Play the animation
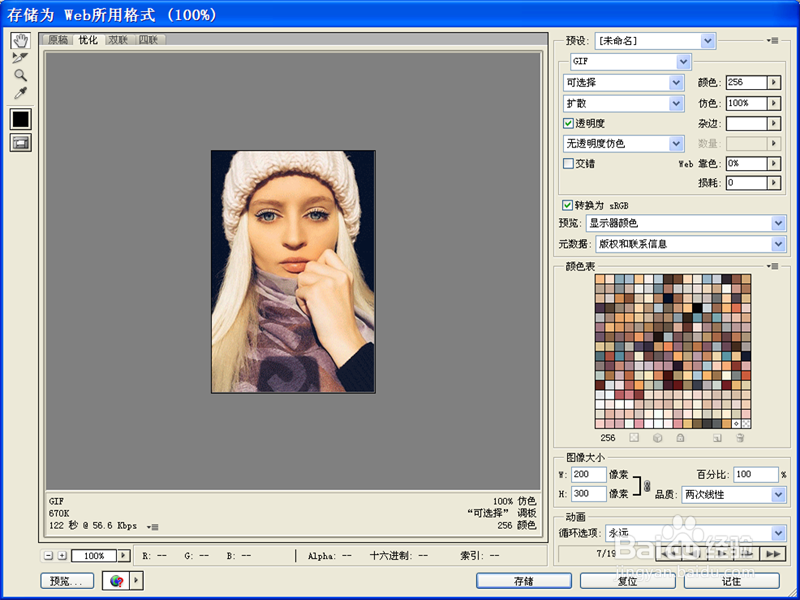Viewport: 800px width, 600px height. click(x=721, y=554)
